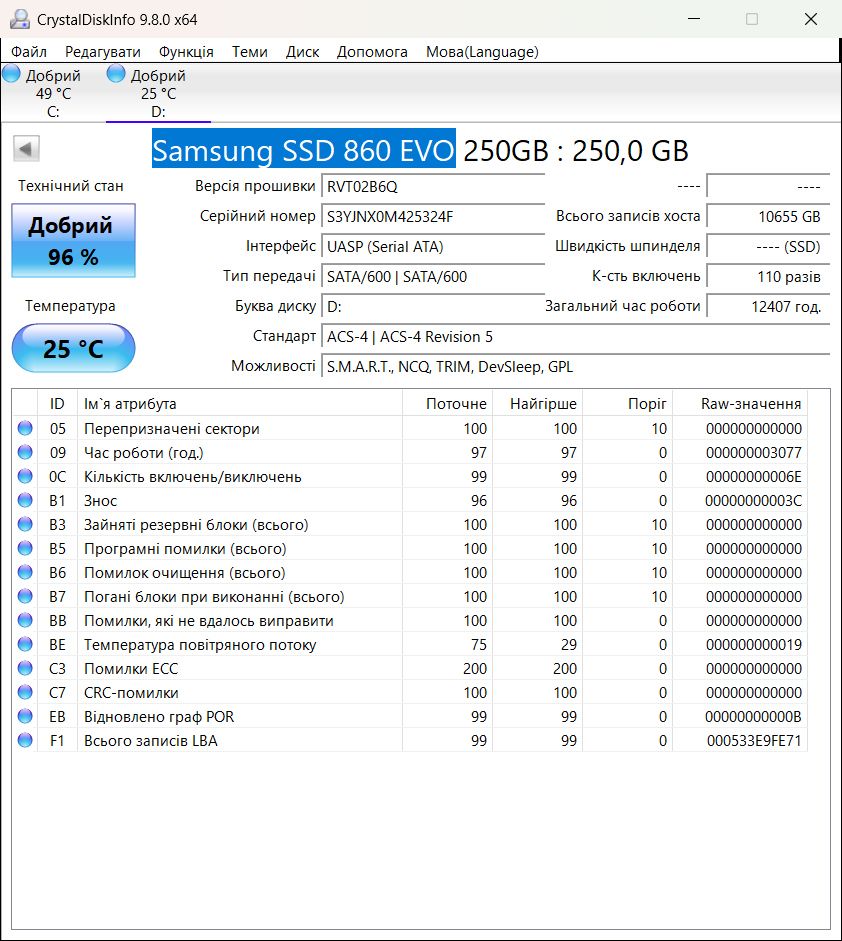Open the Редагувати menu
Screen dimensions: 842x941
pos(103,52)
